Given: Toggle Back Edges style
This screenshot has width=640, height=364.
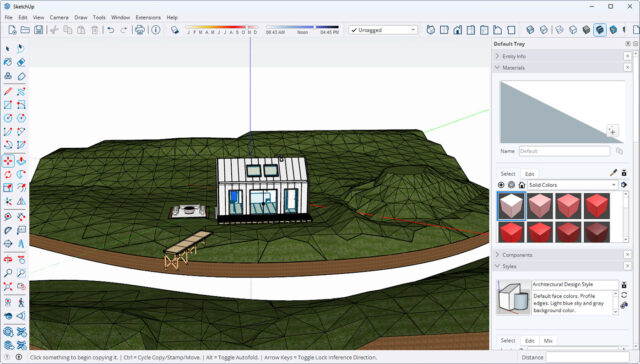Looking at the screenshot, I should [544, 30].
